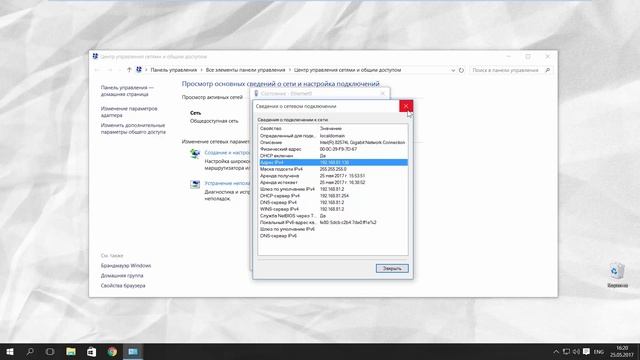Open Свойства браузера link

click(123, 286)
